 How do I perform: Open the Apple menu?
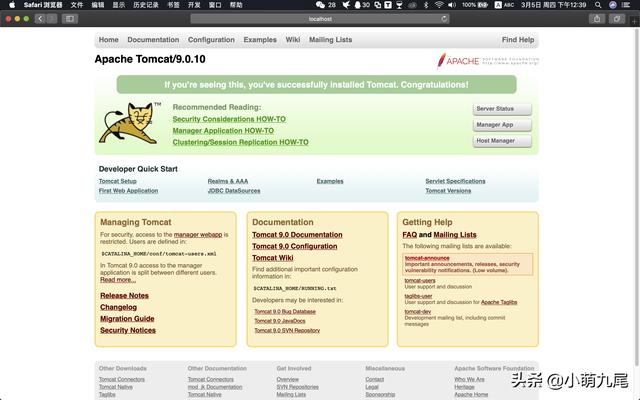pos(12,5)
